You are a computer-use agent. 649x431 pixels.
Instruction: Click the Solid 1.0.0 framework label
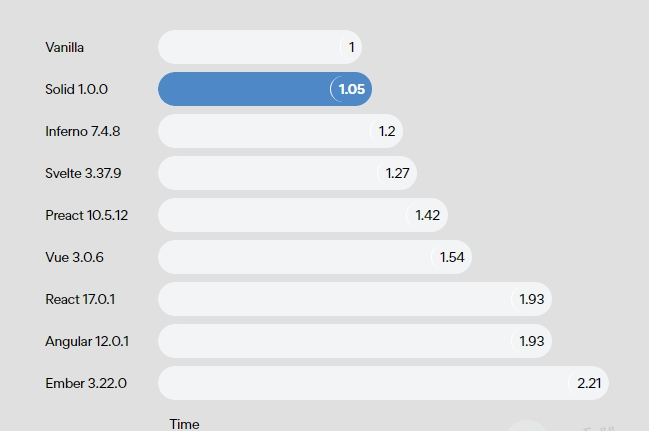click(77, 89)
